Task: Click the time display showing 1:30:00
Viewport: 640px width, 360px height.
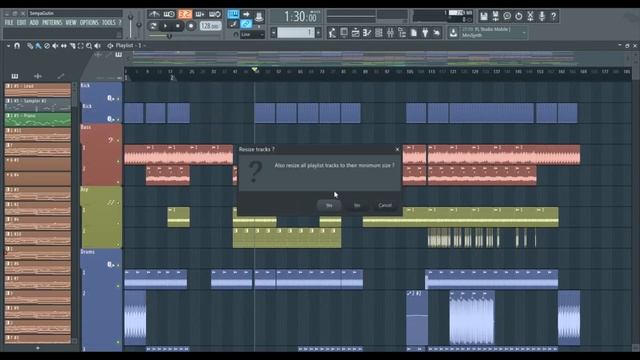Action: coord(301,17)
